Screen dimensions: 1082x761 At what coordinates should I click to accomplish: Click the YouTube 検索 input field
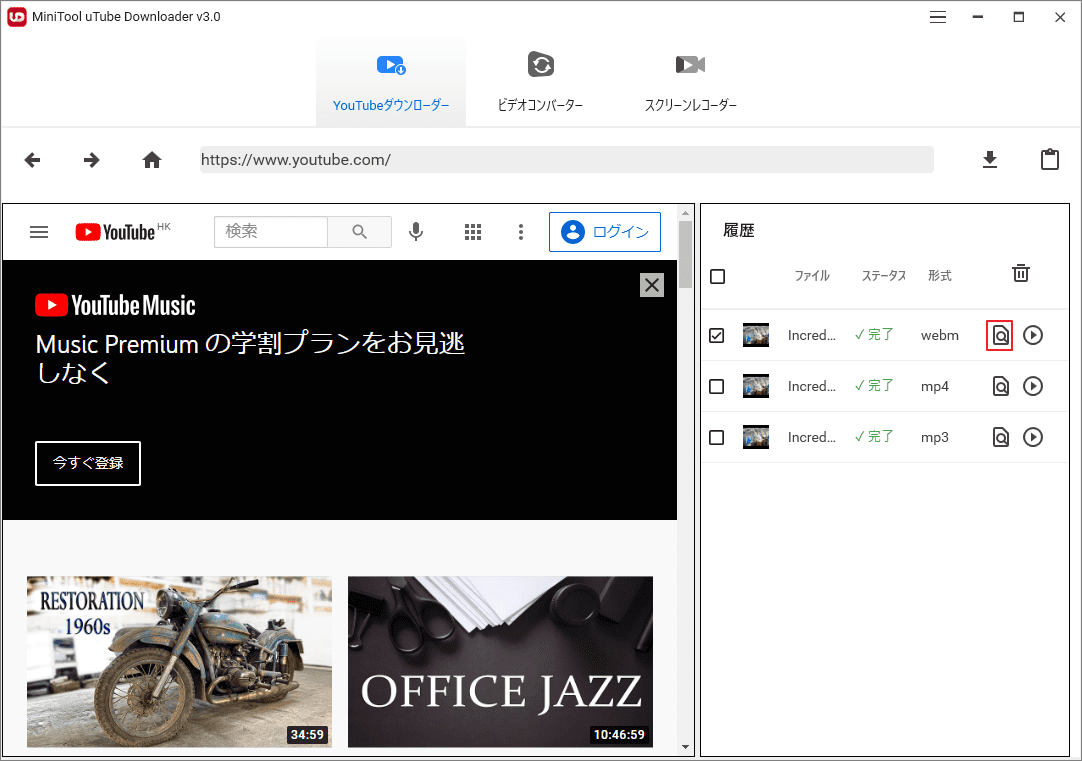[x=270, y=232]
